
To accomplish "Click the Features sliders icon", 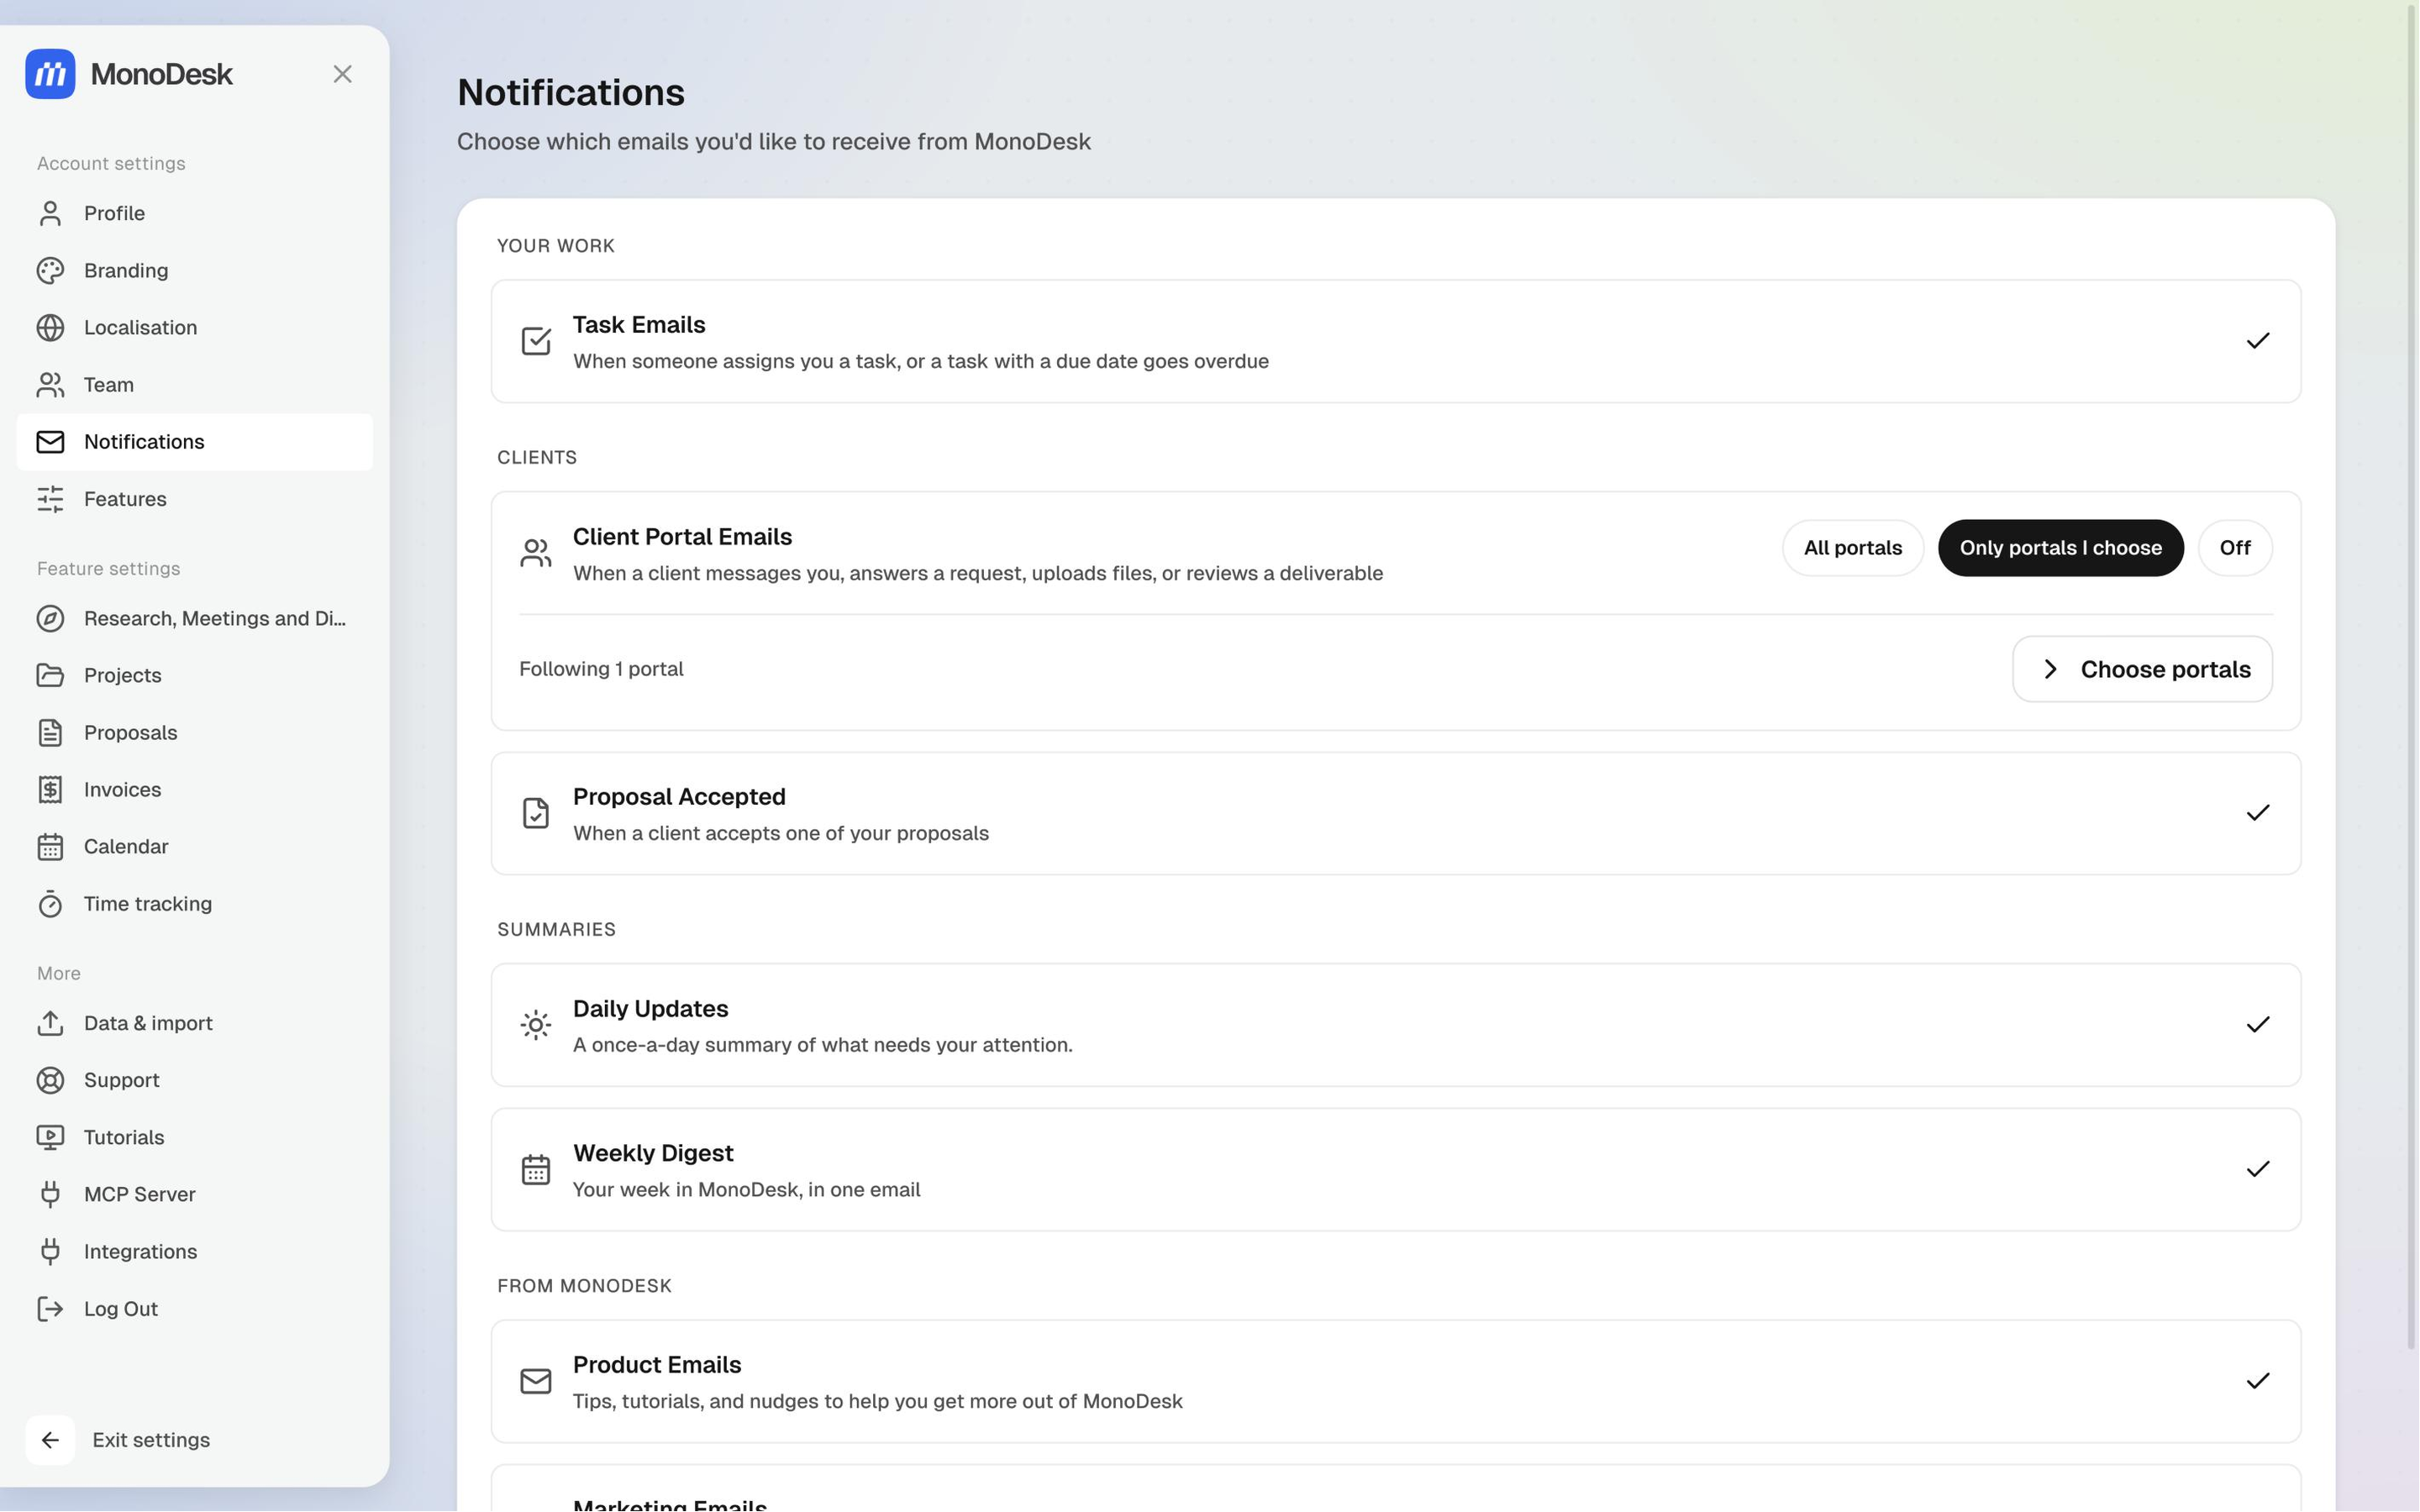I will (50, 498).
